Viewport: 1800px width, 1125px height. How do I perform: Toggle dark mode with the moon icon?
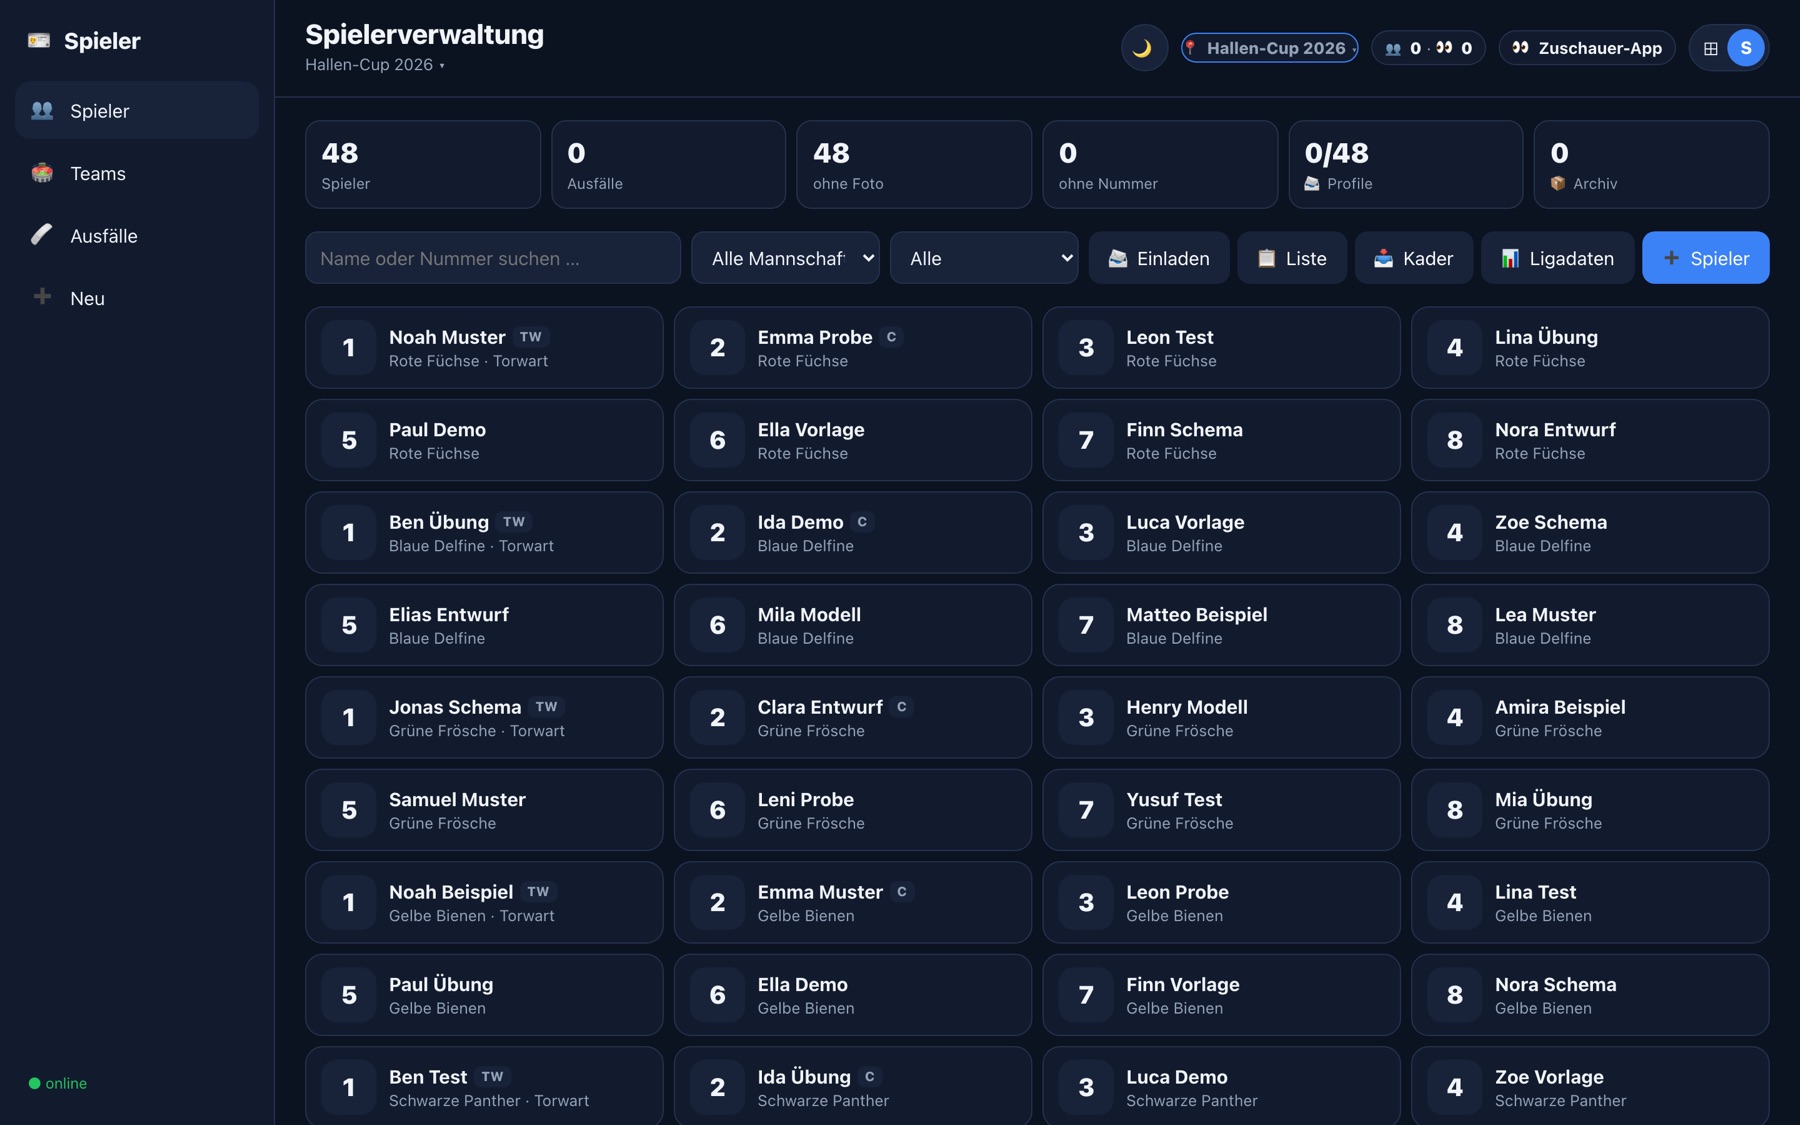[1143, 48]
